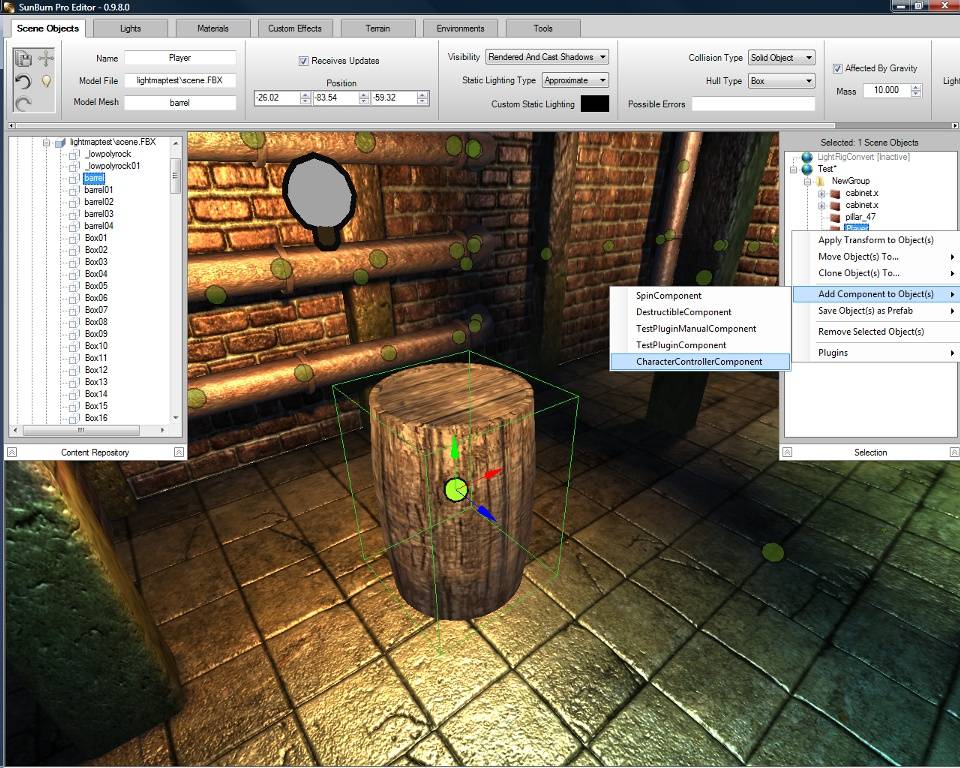Select Remove Selected Object(s) menu entry
This screenshot has width=960, height=768.
[x=871, y=332]
